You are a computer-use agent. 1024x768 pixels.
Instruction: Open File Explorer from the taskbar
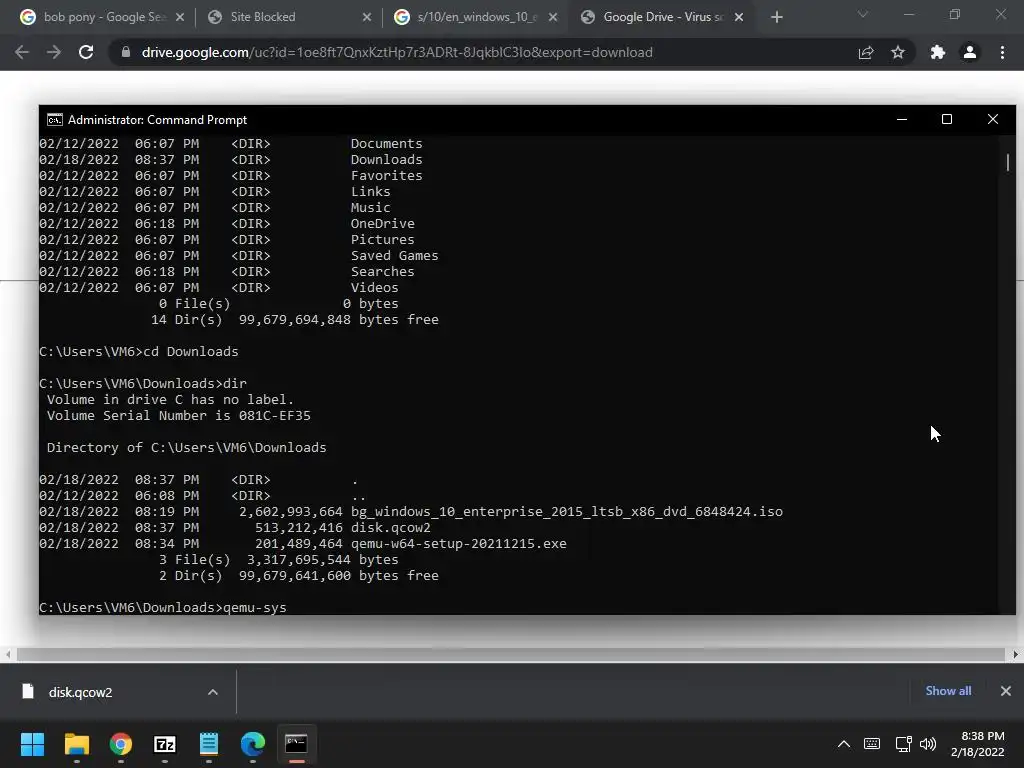point(76,744)
